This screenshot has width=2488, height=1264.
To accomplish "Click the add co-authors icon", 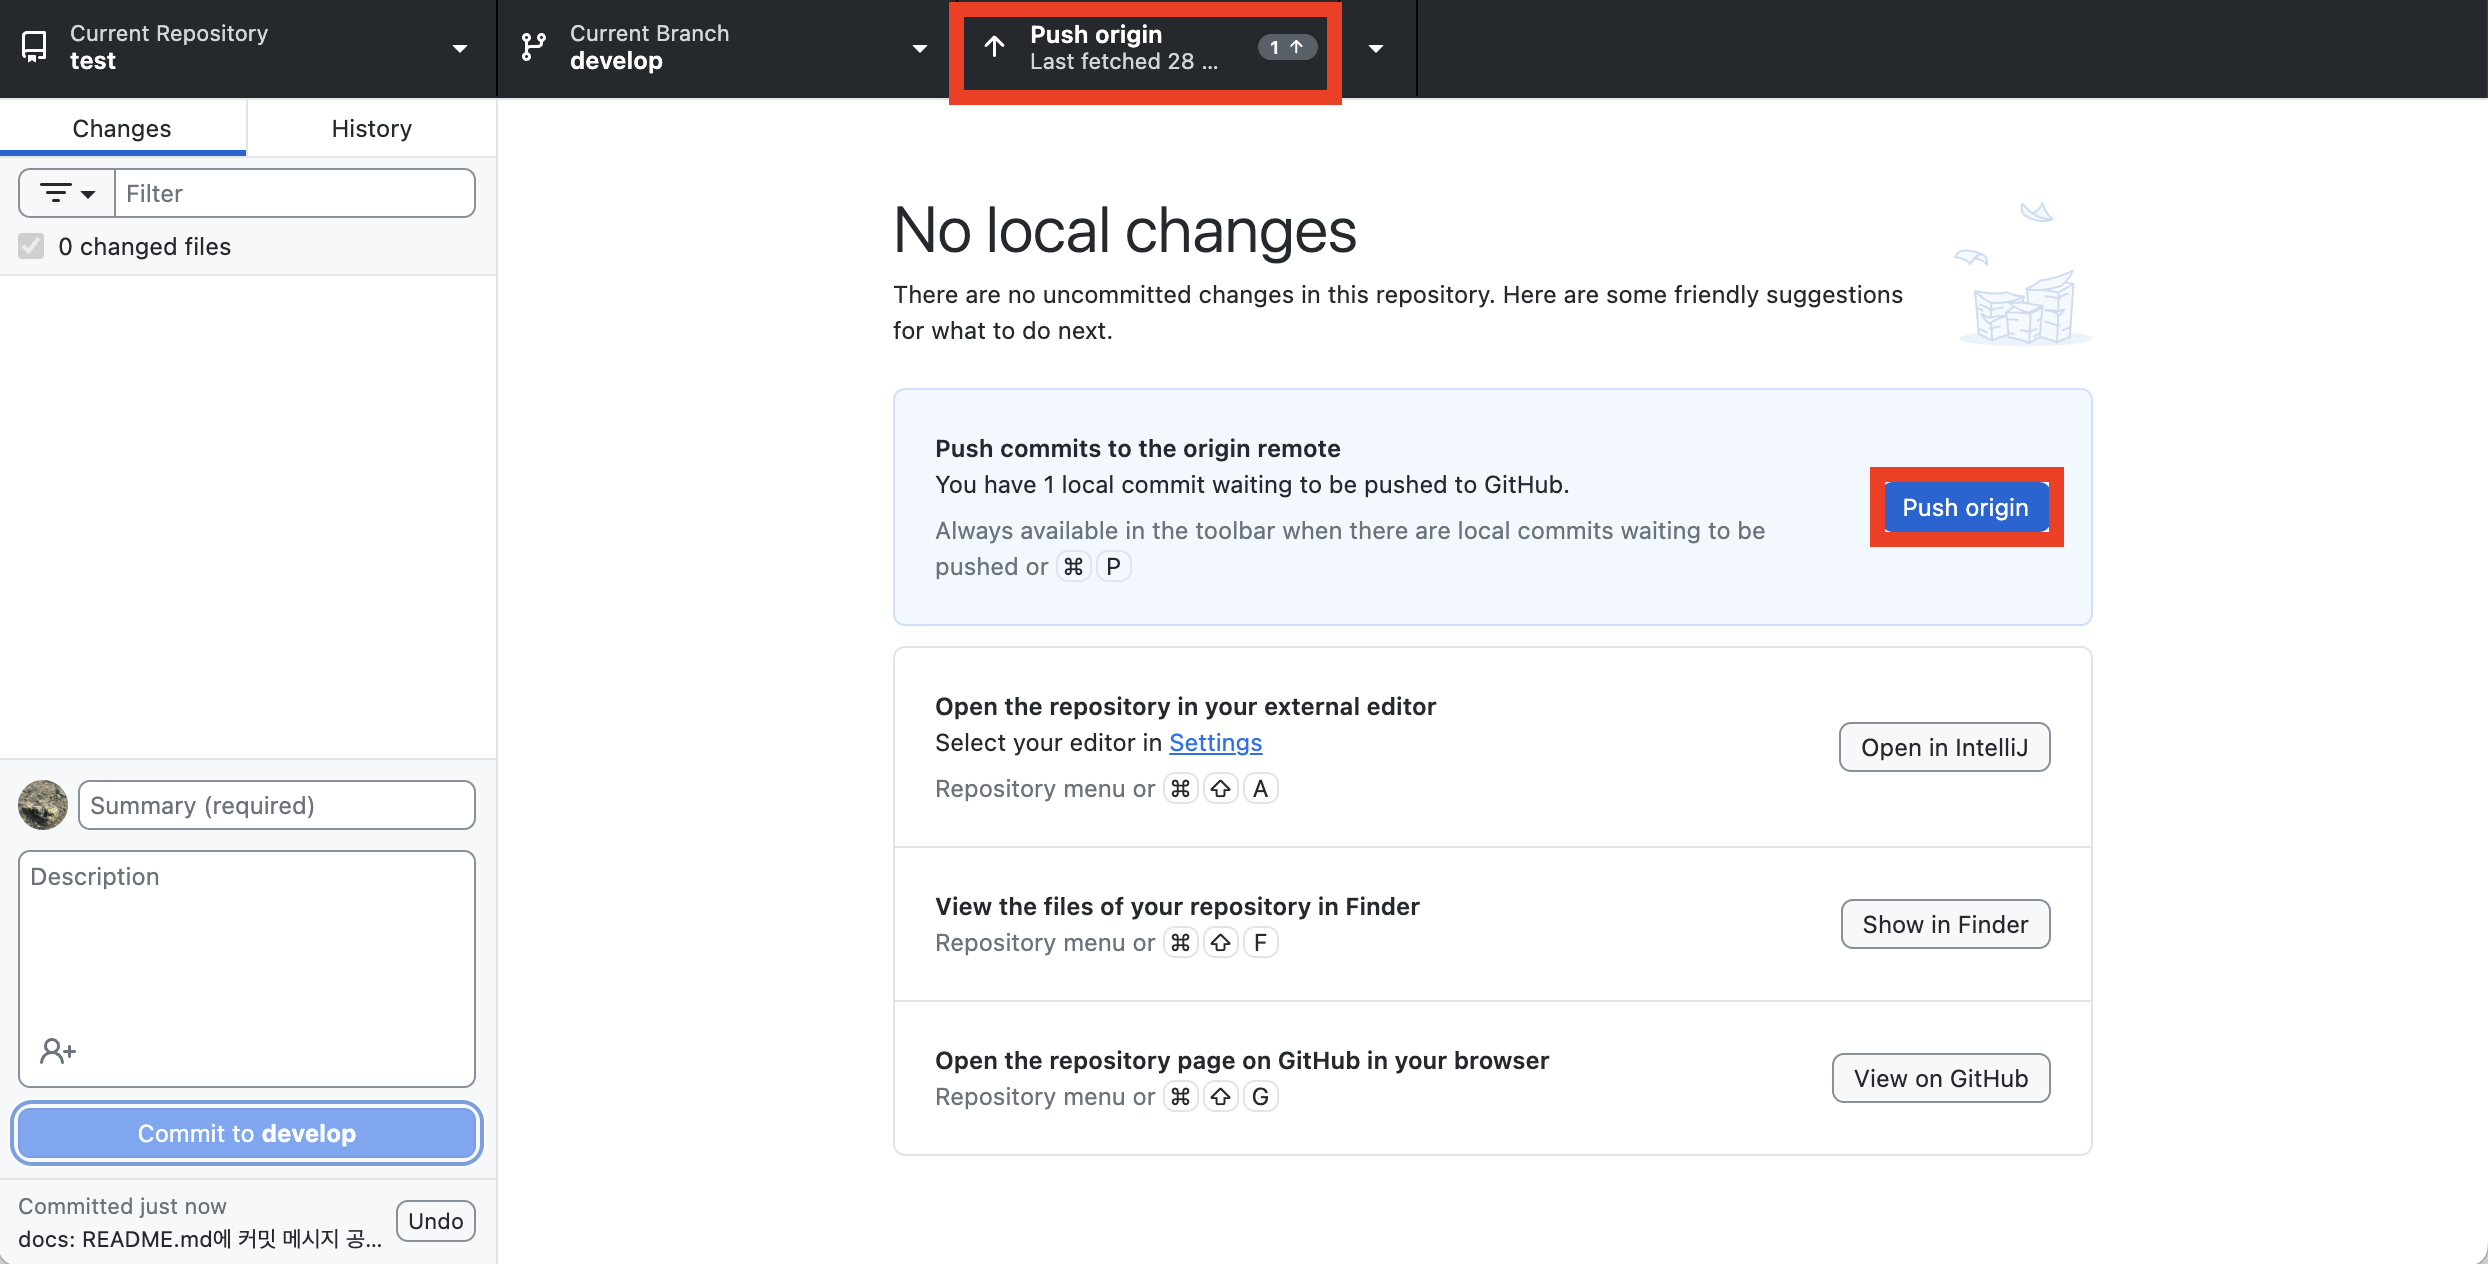I will pos(57,1051).
